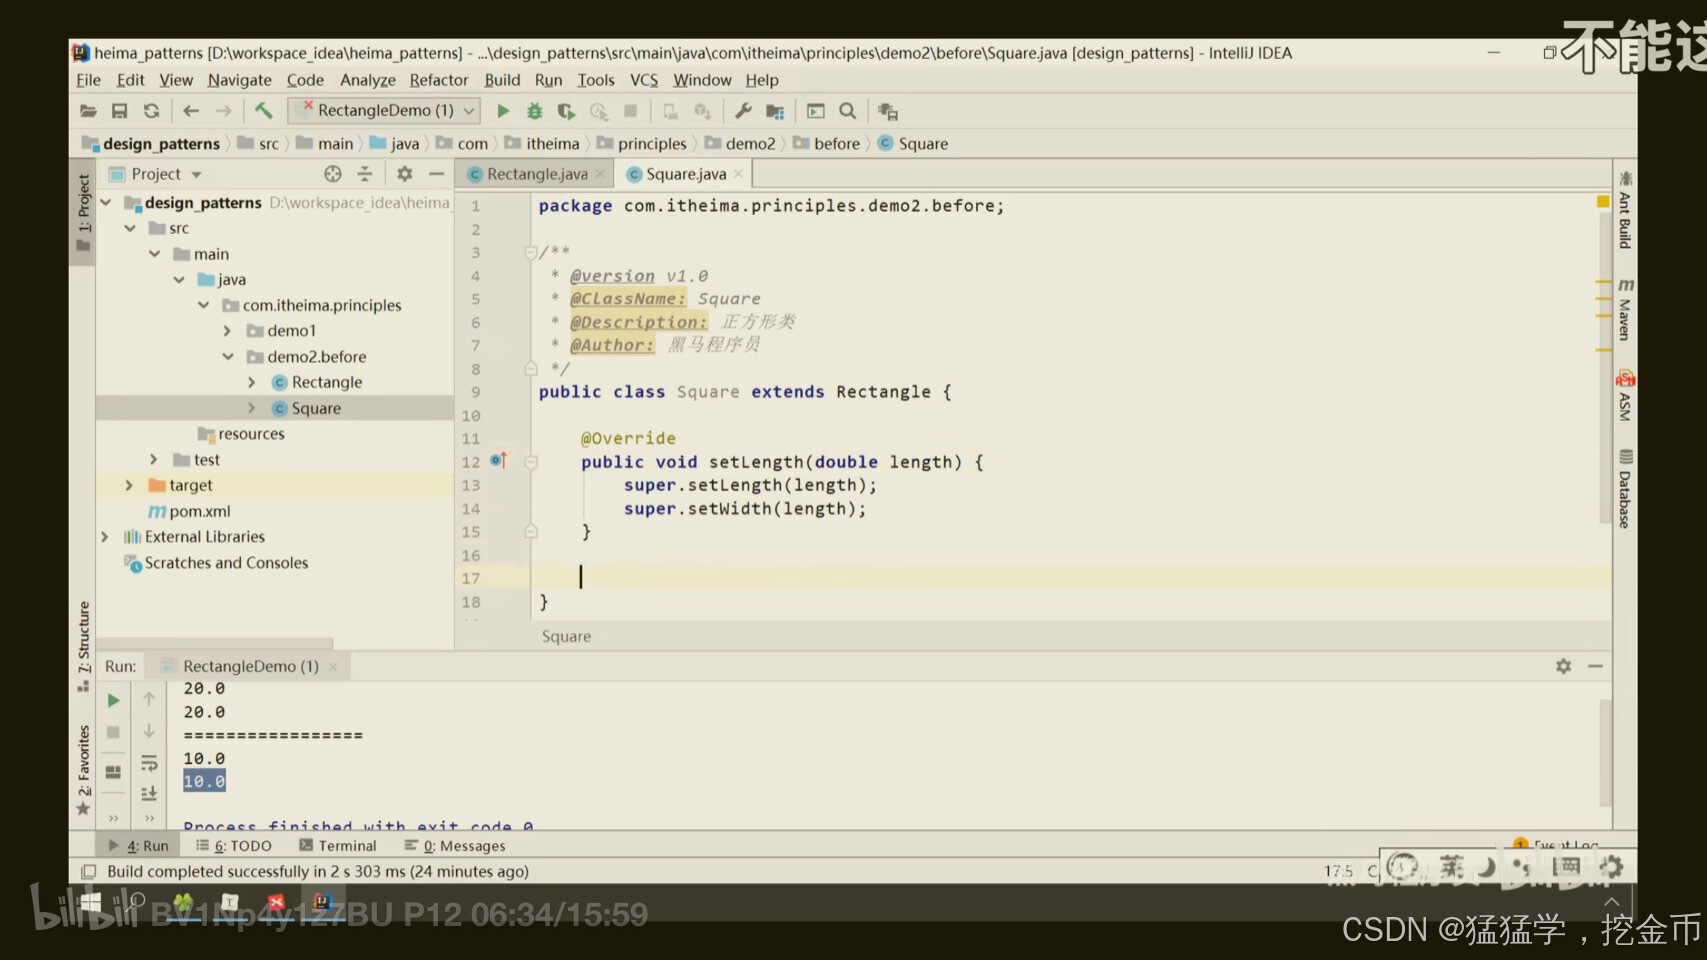Collapse the demo2.before package node
Image resolution: width=1707 pixels, height=960 pixels.
227,357
